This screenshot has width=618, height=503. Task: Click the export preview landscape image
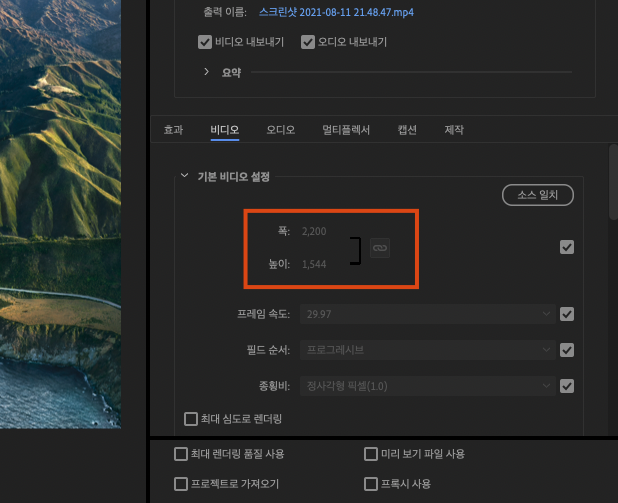coord(60,214)
